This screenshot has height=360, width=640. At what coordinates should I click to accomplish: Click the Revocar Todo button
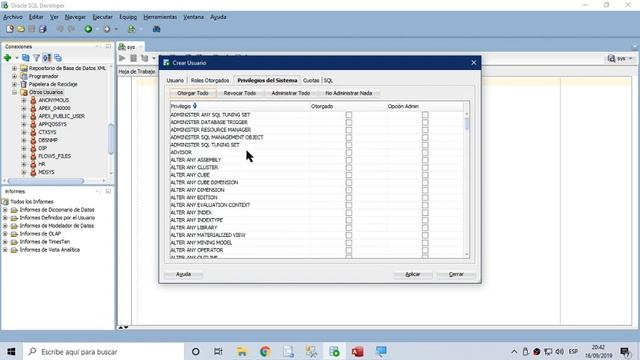point(240,93)
